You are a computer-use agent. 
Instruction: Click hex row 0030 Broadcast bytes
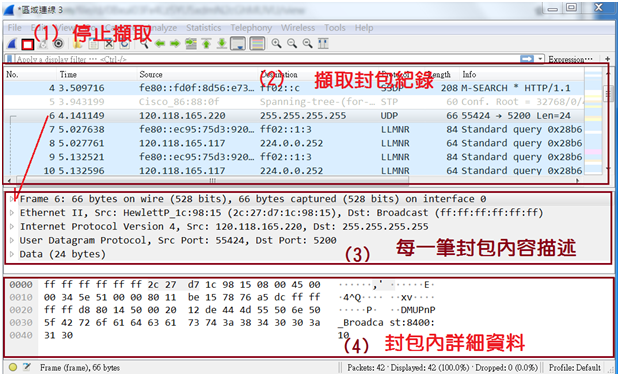point(182,323)
